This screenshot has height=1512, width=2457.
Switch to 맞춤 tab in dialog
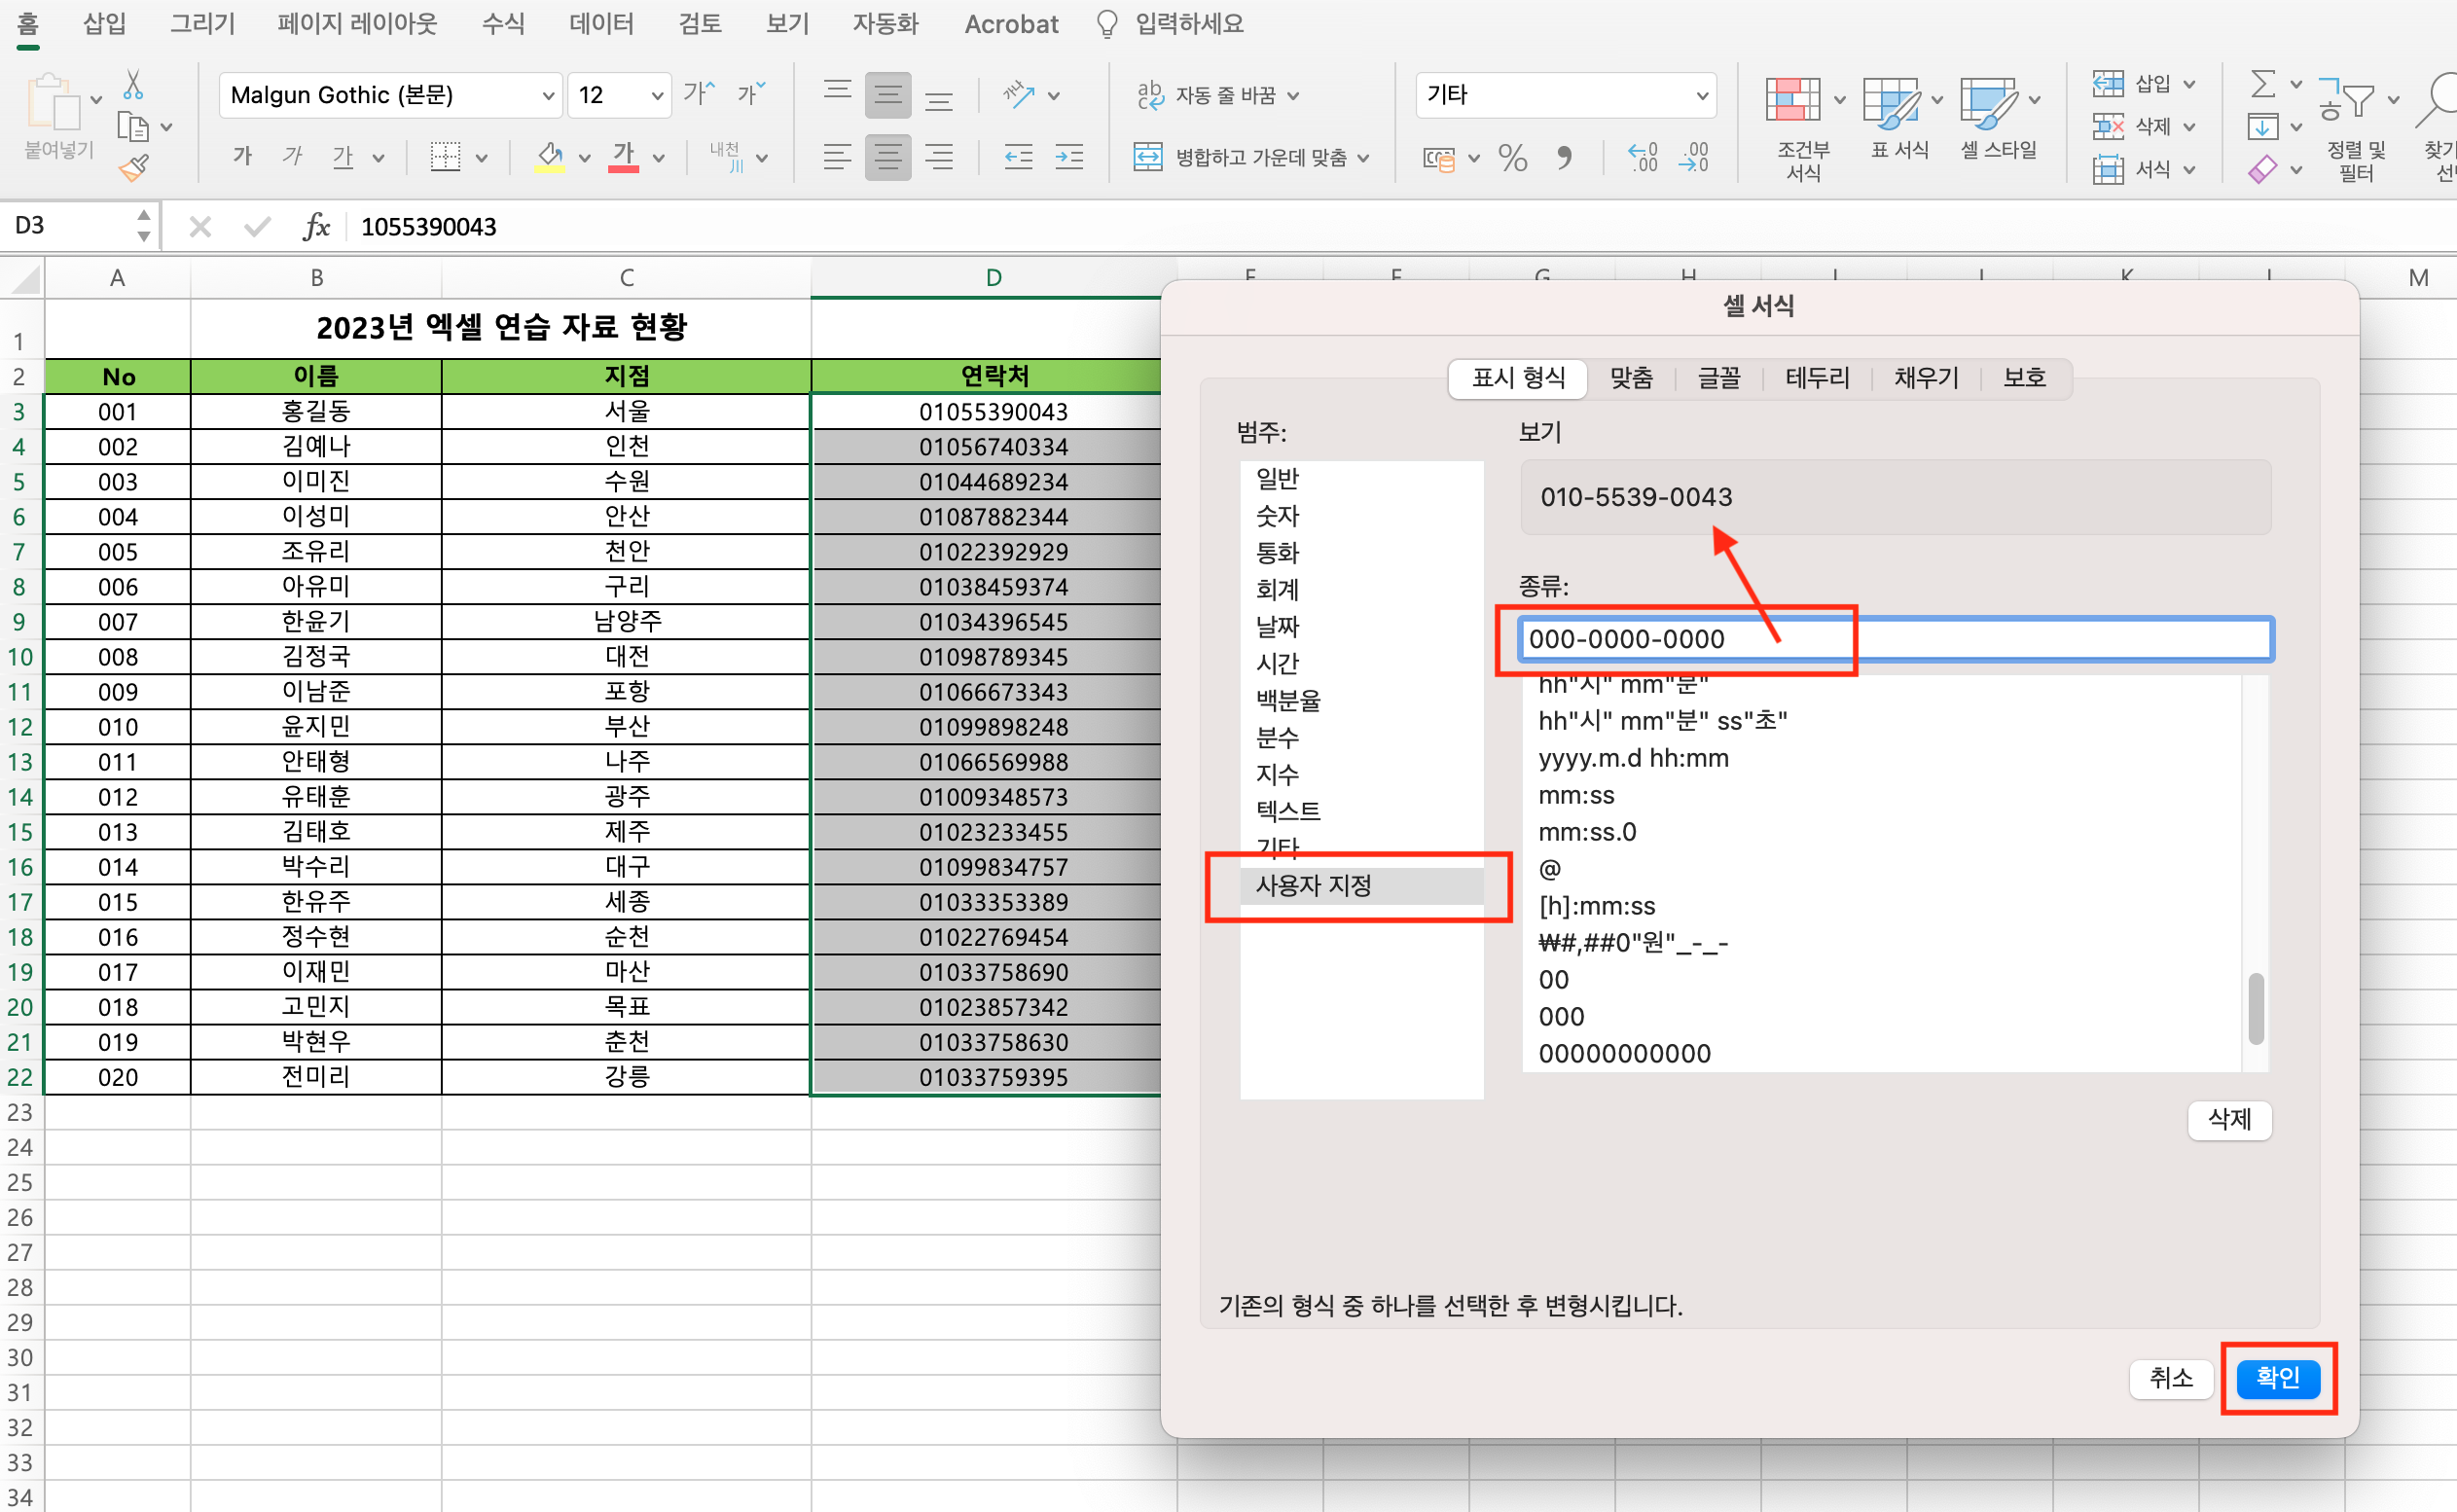tap(1631, 378)
